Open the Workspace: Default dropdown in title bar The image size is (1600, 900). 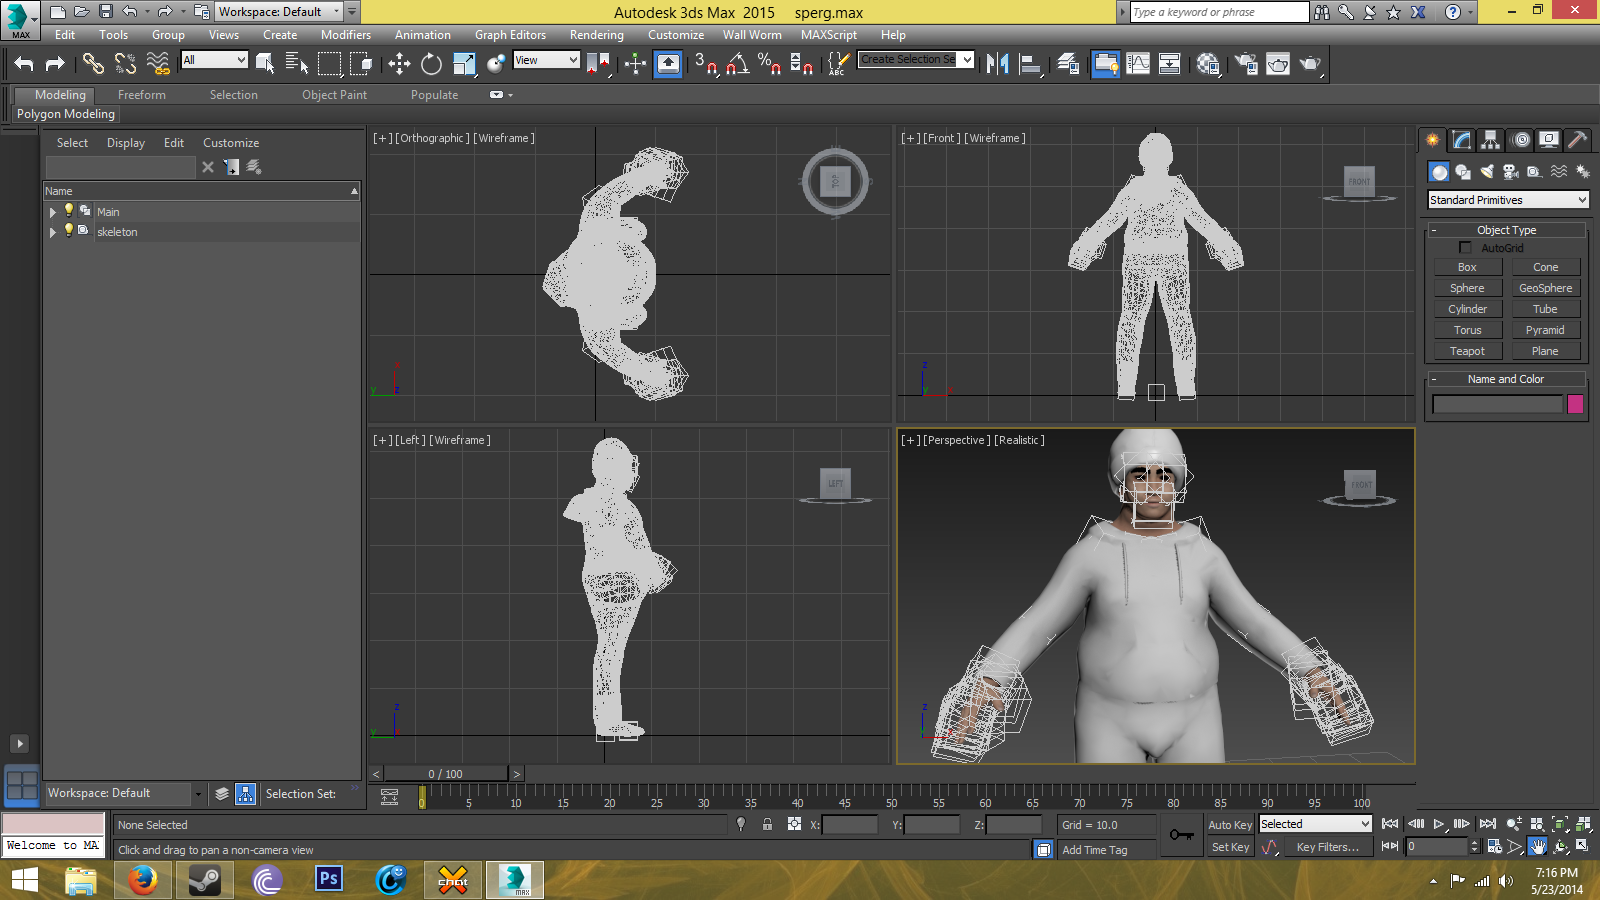pos(279,12)
